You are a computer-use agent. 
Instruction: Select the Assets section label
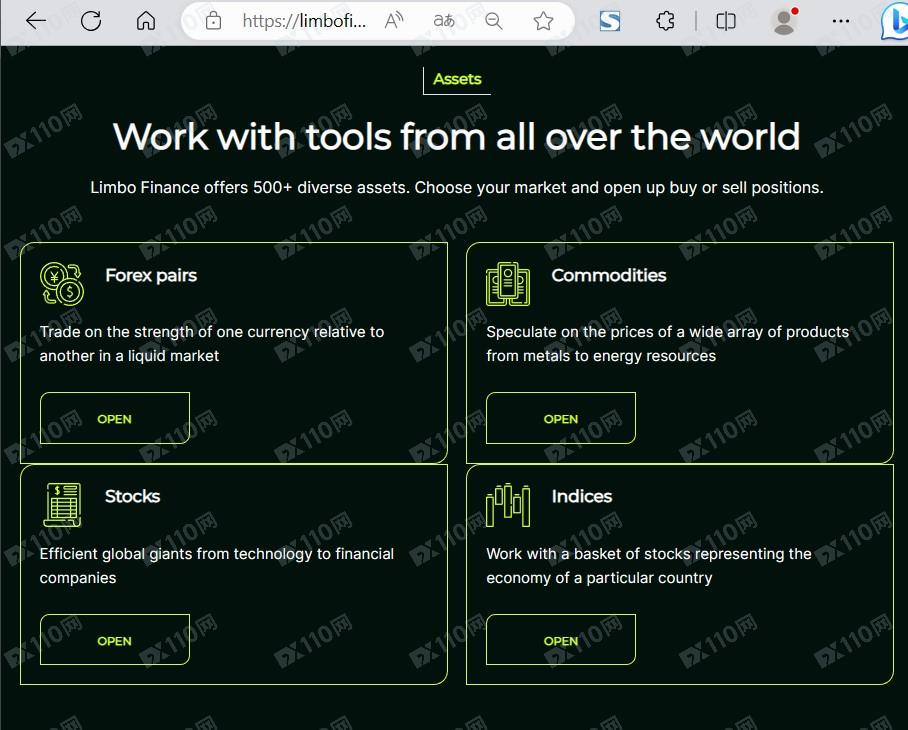[457, 79]
